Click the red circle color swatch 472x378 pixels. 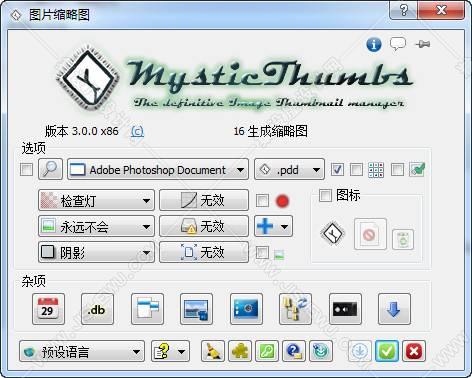click(x=282, y=201)
